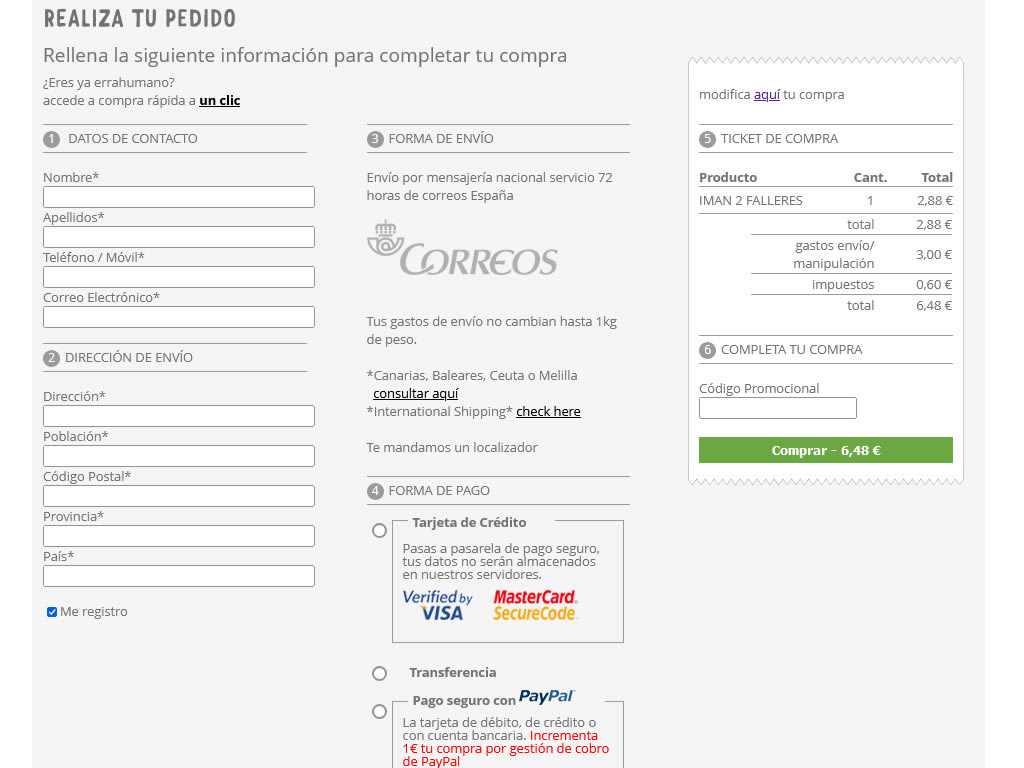The image size is (1024, 768).
Task: Click the Código Postal input box
Action: click(179, 496)
